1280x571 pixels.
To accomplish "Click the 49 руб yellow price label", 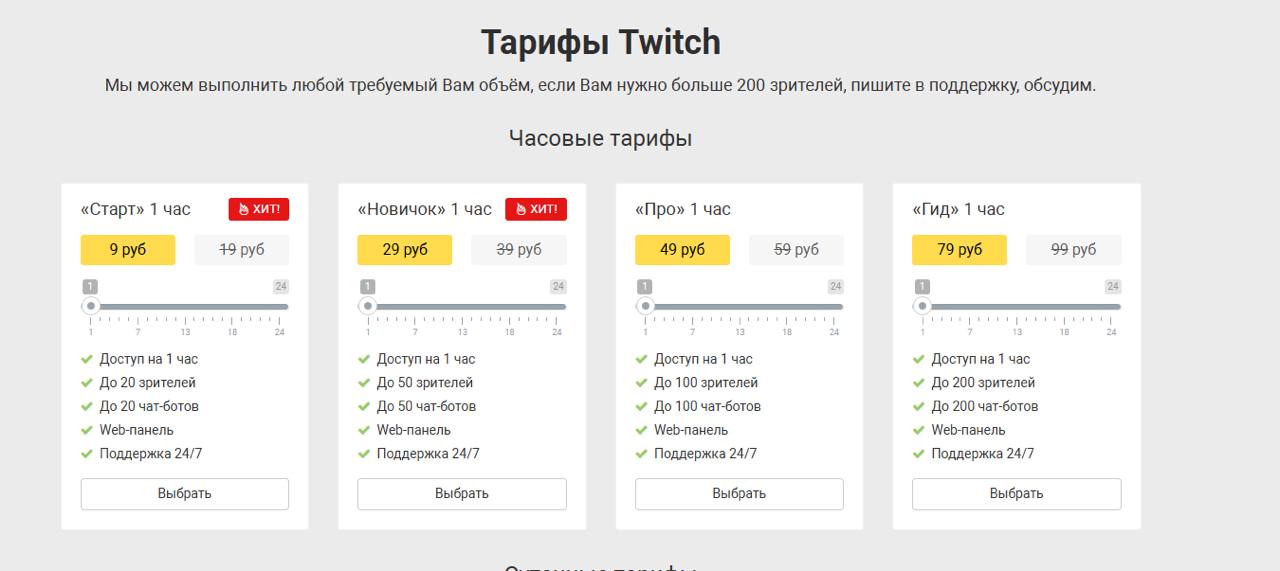I will pyautogui.click(x=682, y=250).
